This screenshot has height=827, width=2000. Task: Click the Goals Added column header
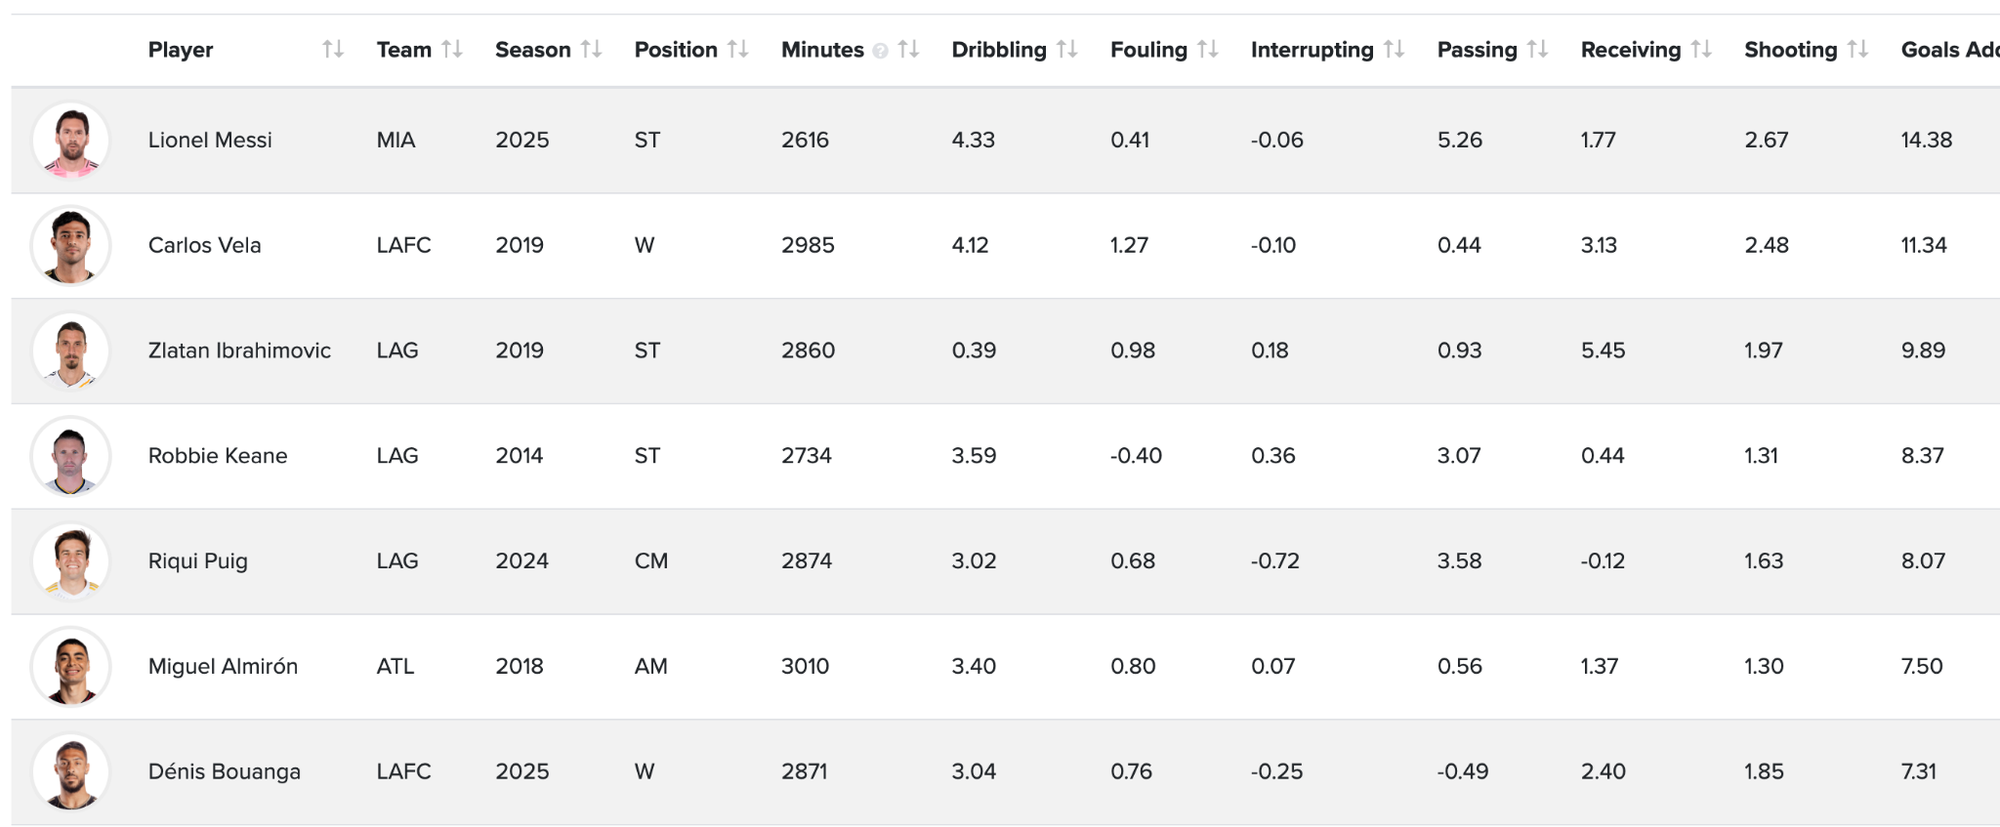click(x=1948, y=49)
